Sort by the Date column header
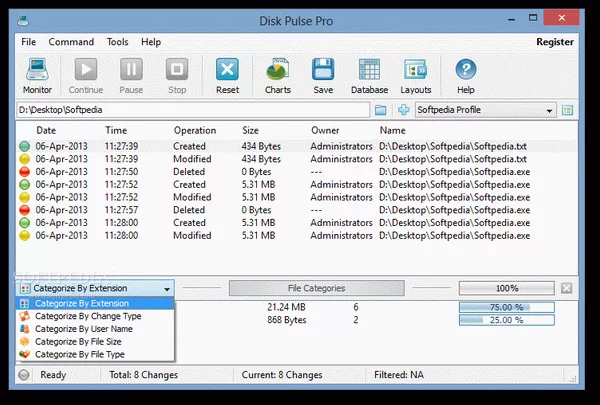Image resolution: width=600 pixels, height=405 pixels. pyautogui.click(x=46, y=131)
